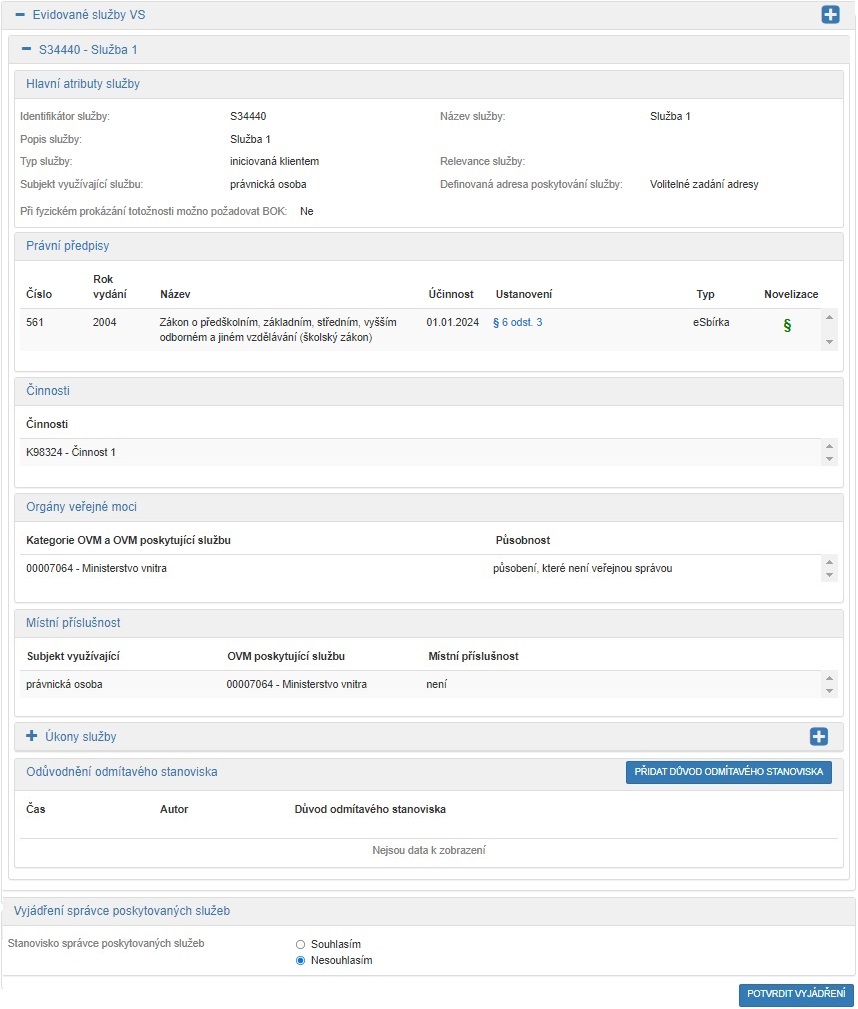
Task: Click the plus icon on the Úkony služby row
Action: tap(819, 737)
